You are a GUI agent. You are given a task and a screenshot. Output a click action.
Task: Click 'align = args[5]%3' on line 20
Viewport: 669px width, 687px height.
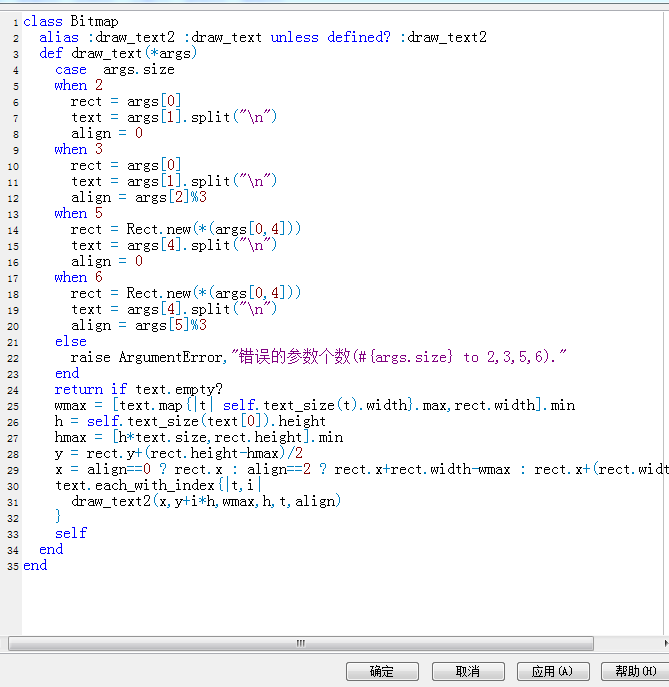(139, 326)
